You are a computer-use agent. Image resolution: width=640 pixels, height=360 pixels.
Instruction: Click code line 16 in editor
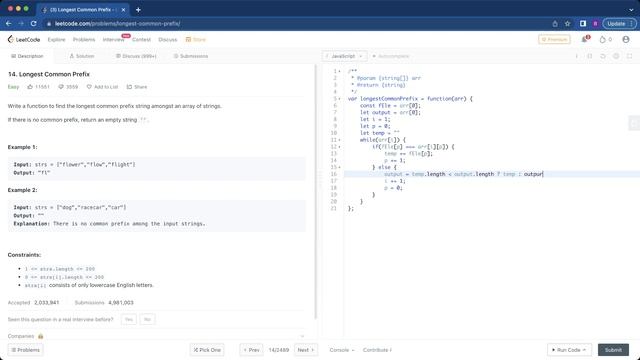pos(492,174)
